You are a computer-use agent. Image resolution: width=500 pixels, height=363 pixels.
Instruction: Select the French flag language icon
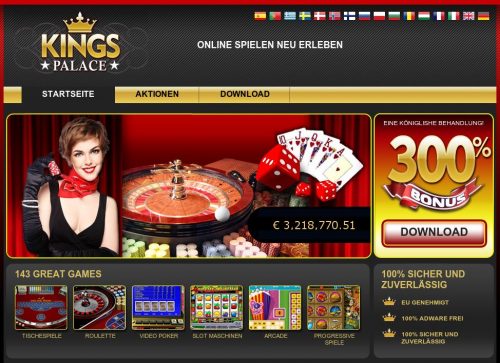click(439, 16)
